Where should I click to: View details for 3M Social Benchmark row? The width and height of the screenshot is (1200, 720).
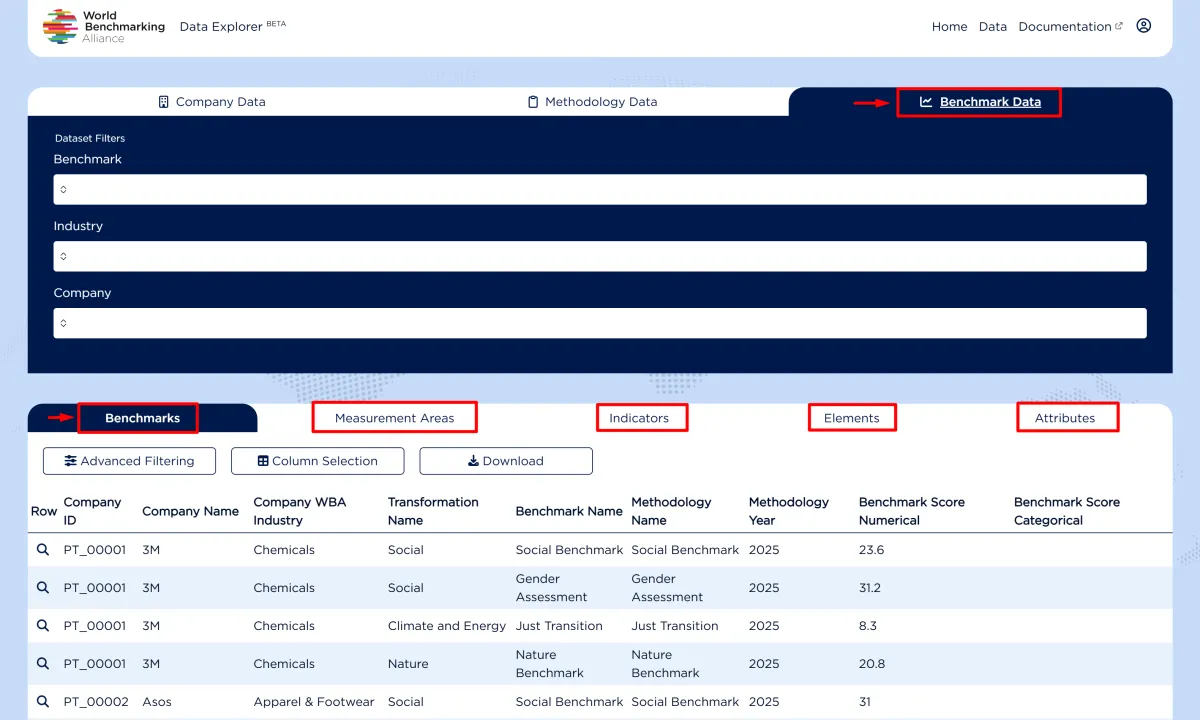43,550
